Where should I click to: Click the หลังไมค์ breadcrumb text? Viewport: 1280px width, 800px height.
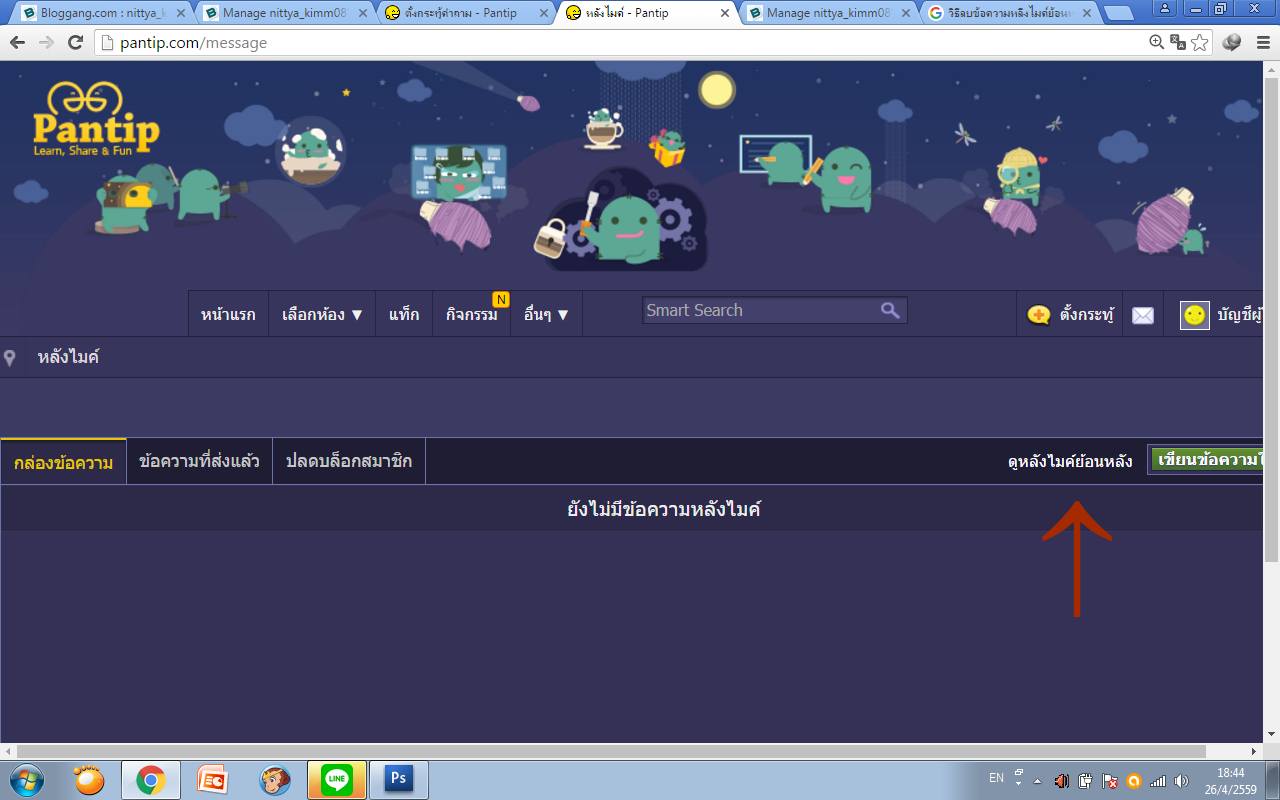(x=68, y=357)
